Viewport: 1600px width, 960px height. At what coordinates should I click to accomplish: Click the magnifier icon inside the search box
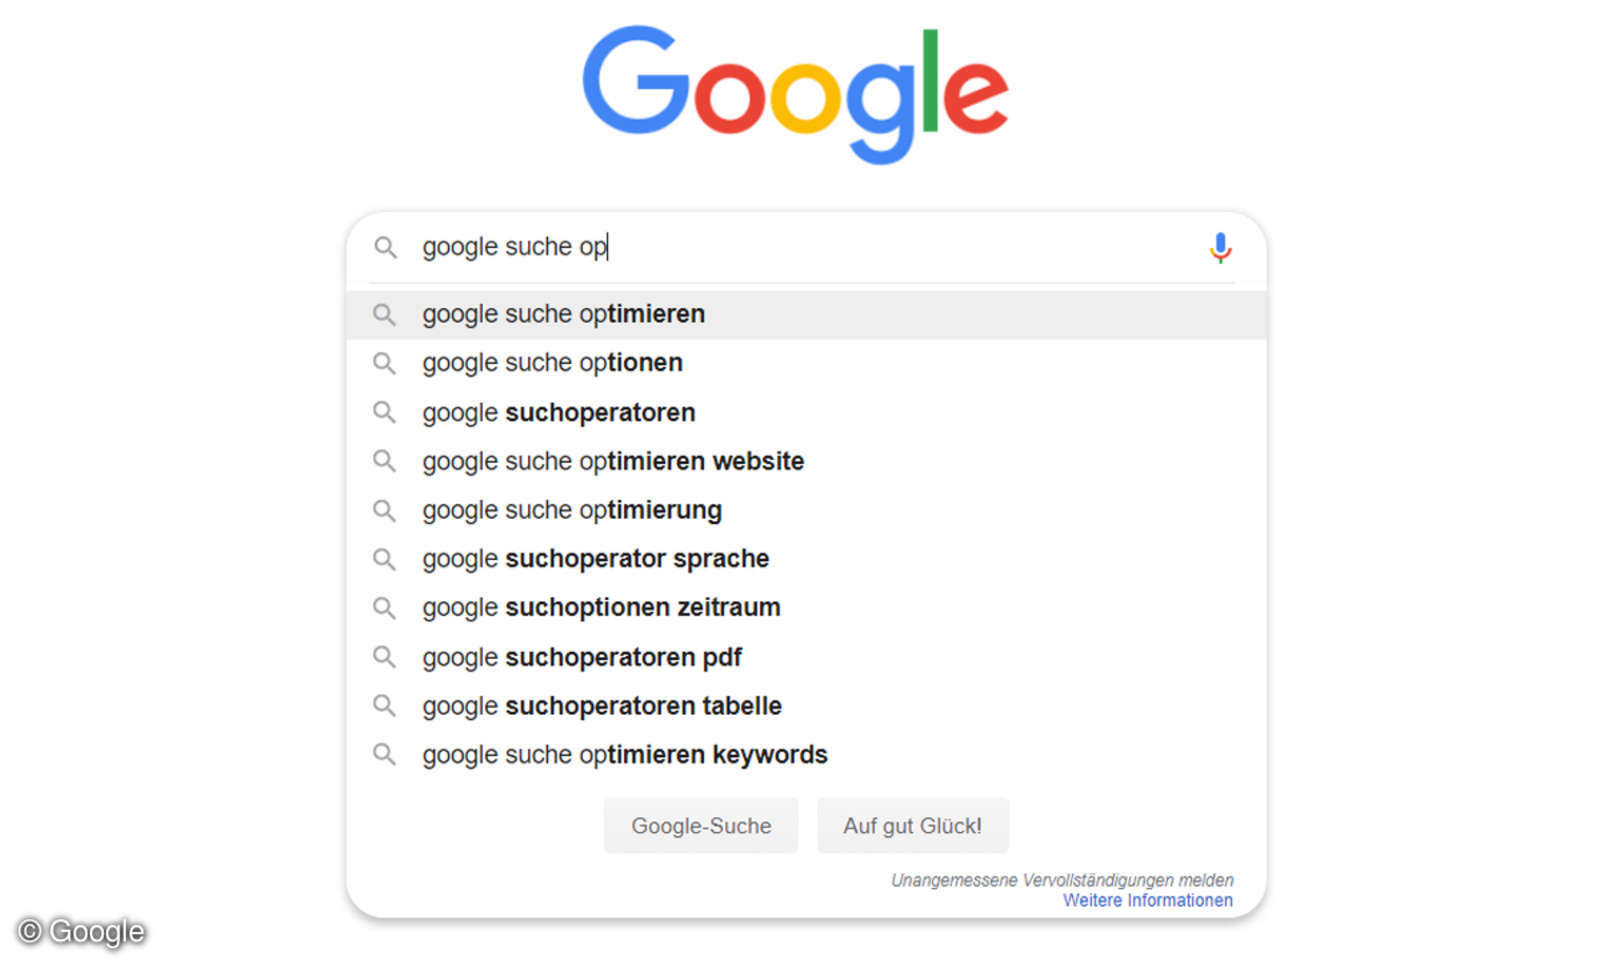click(x=386, y=248)
